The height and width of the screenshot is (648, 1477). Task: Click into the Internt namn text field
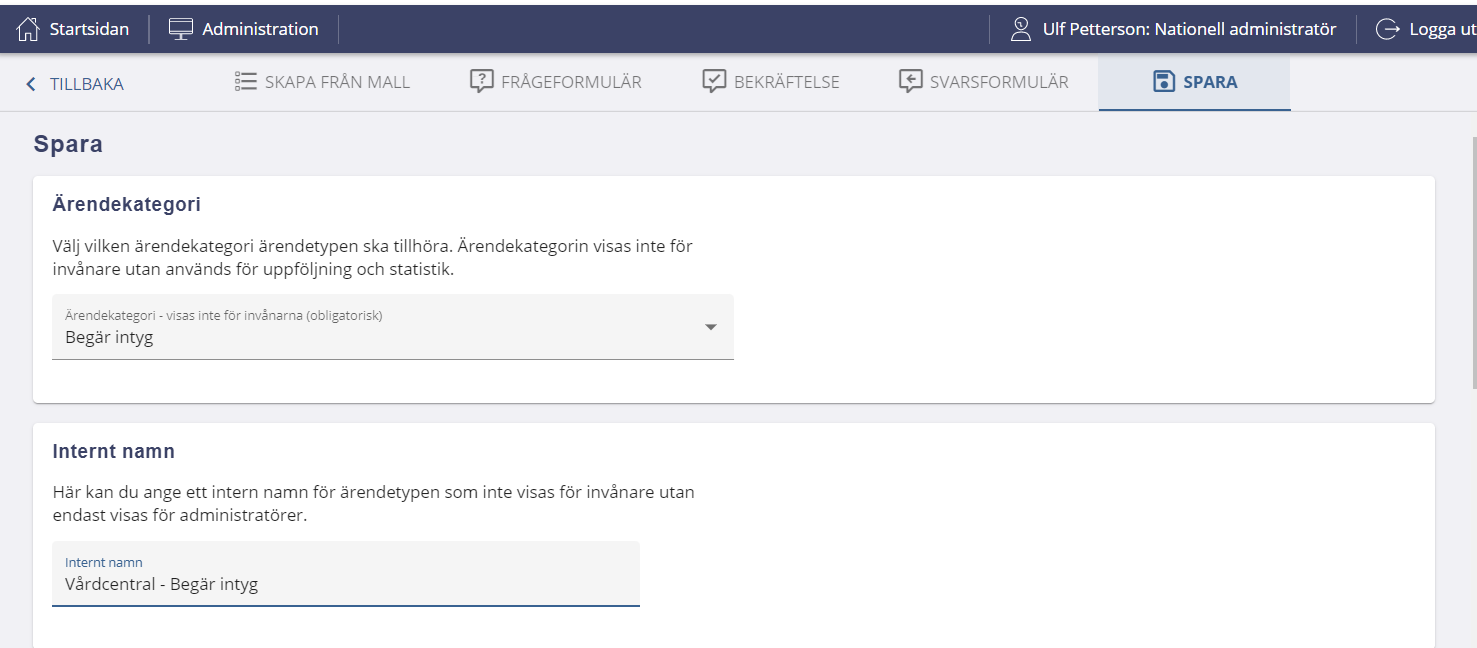pyautogui.click(x=345, y=584)
